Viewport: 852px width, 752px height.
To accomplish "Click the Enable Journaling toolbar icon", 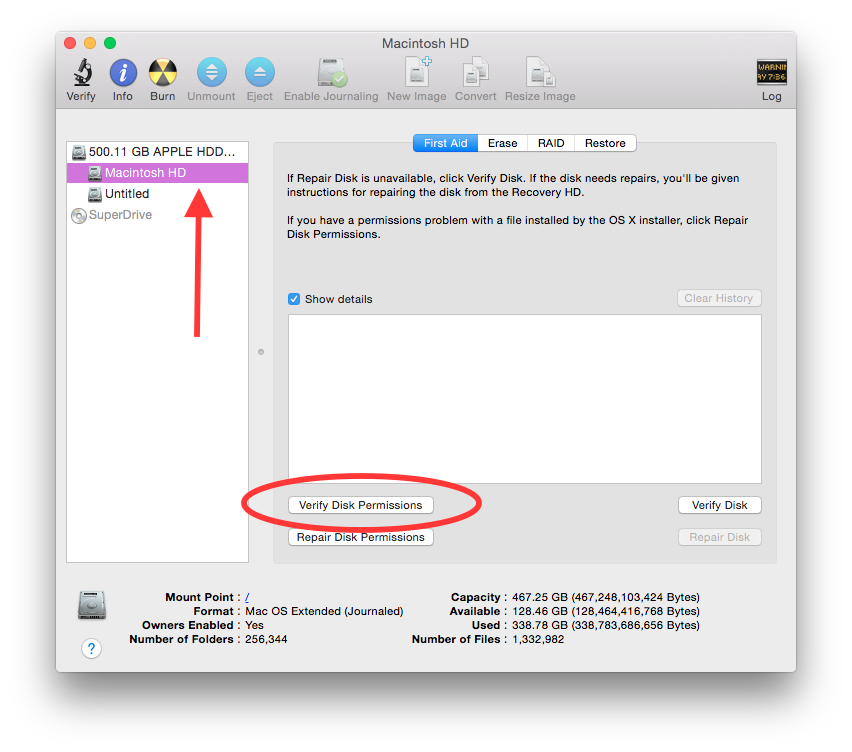I will (x=331, y=73).
